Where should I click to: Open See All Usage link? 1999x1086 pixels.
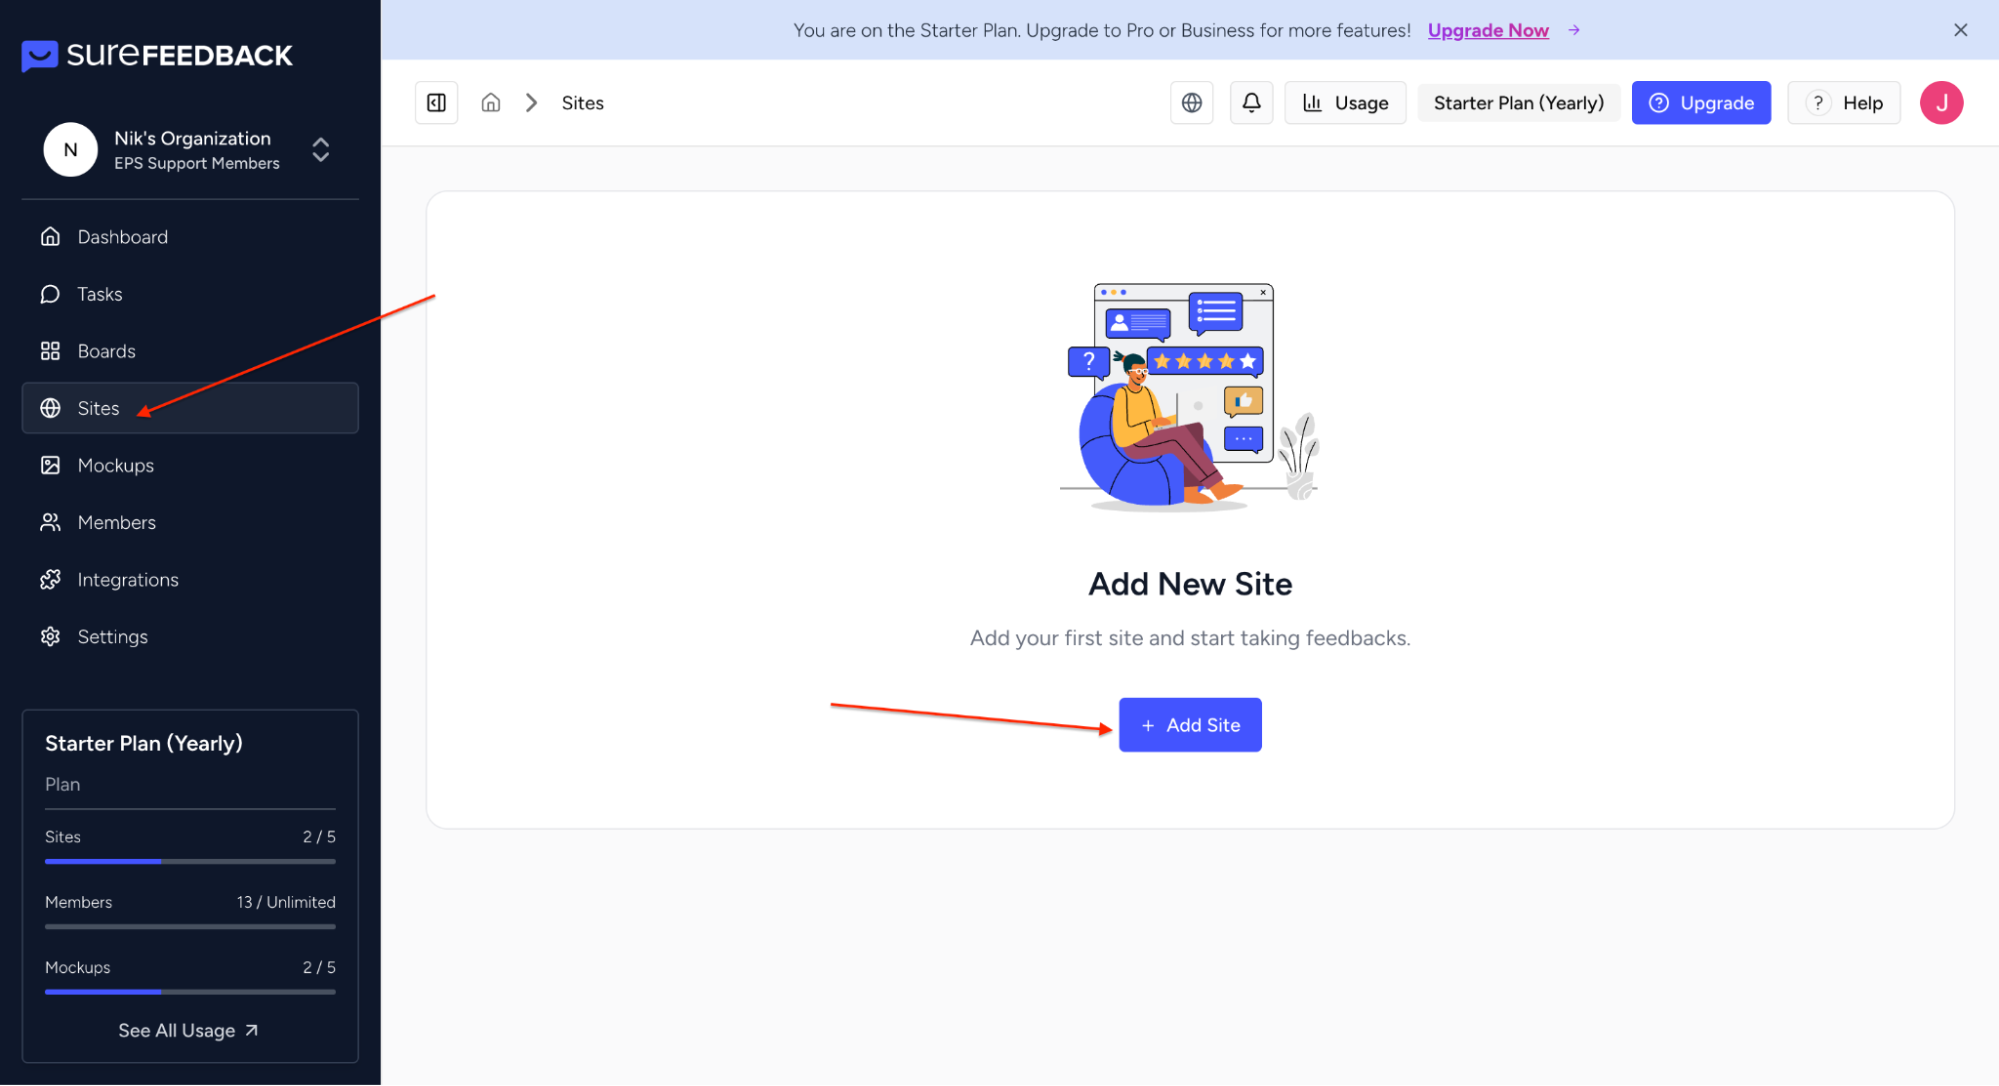pos(188,1031)
